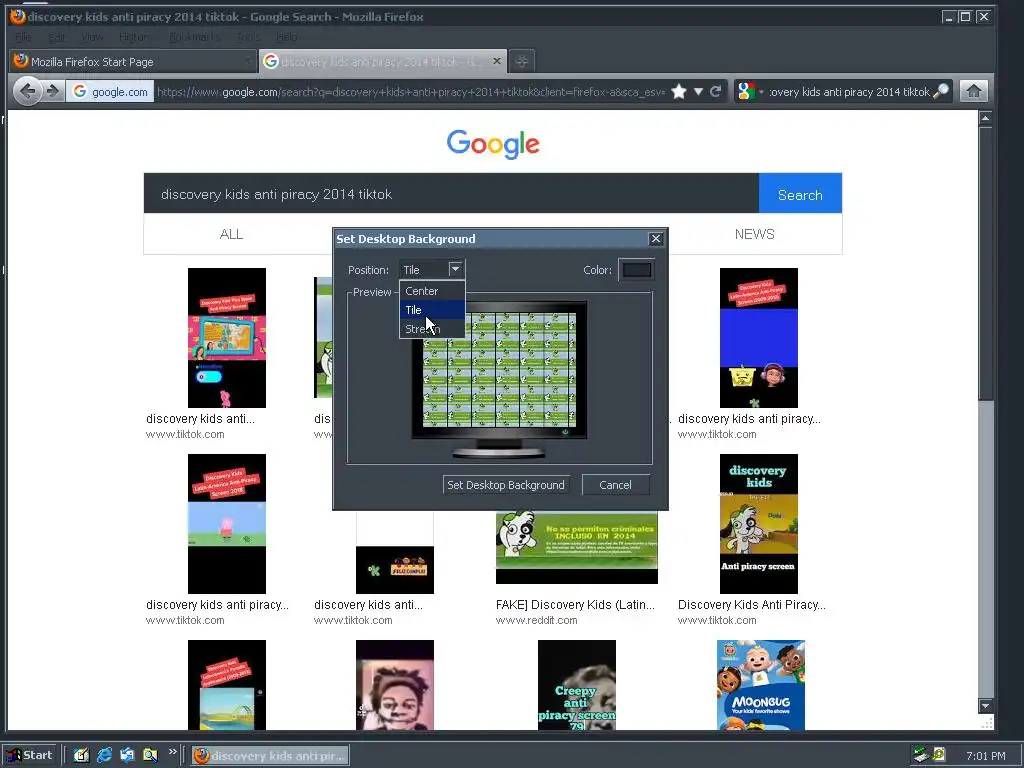Reload the page with the refresh icon
Screen dimensions: 1024x768
pyautogui.click(x=716, y=91)
